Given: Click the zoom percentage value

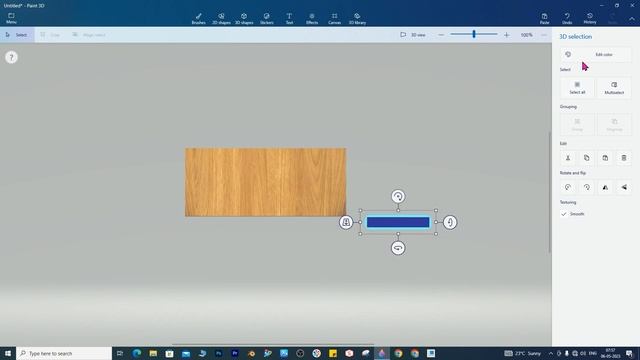Looking at the screenshot, I should 527,35.
